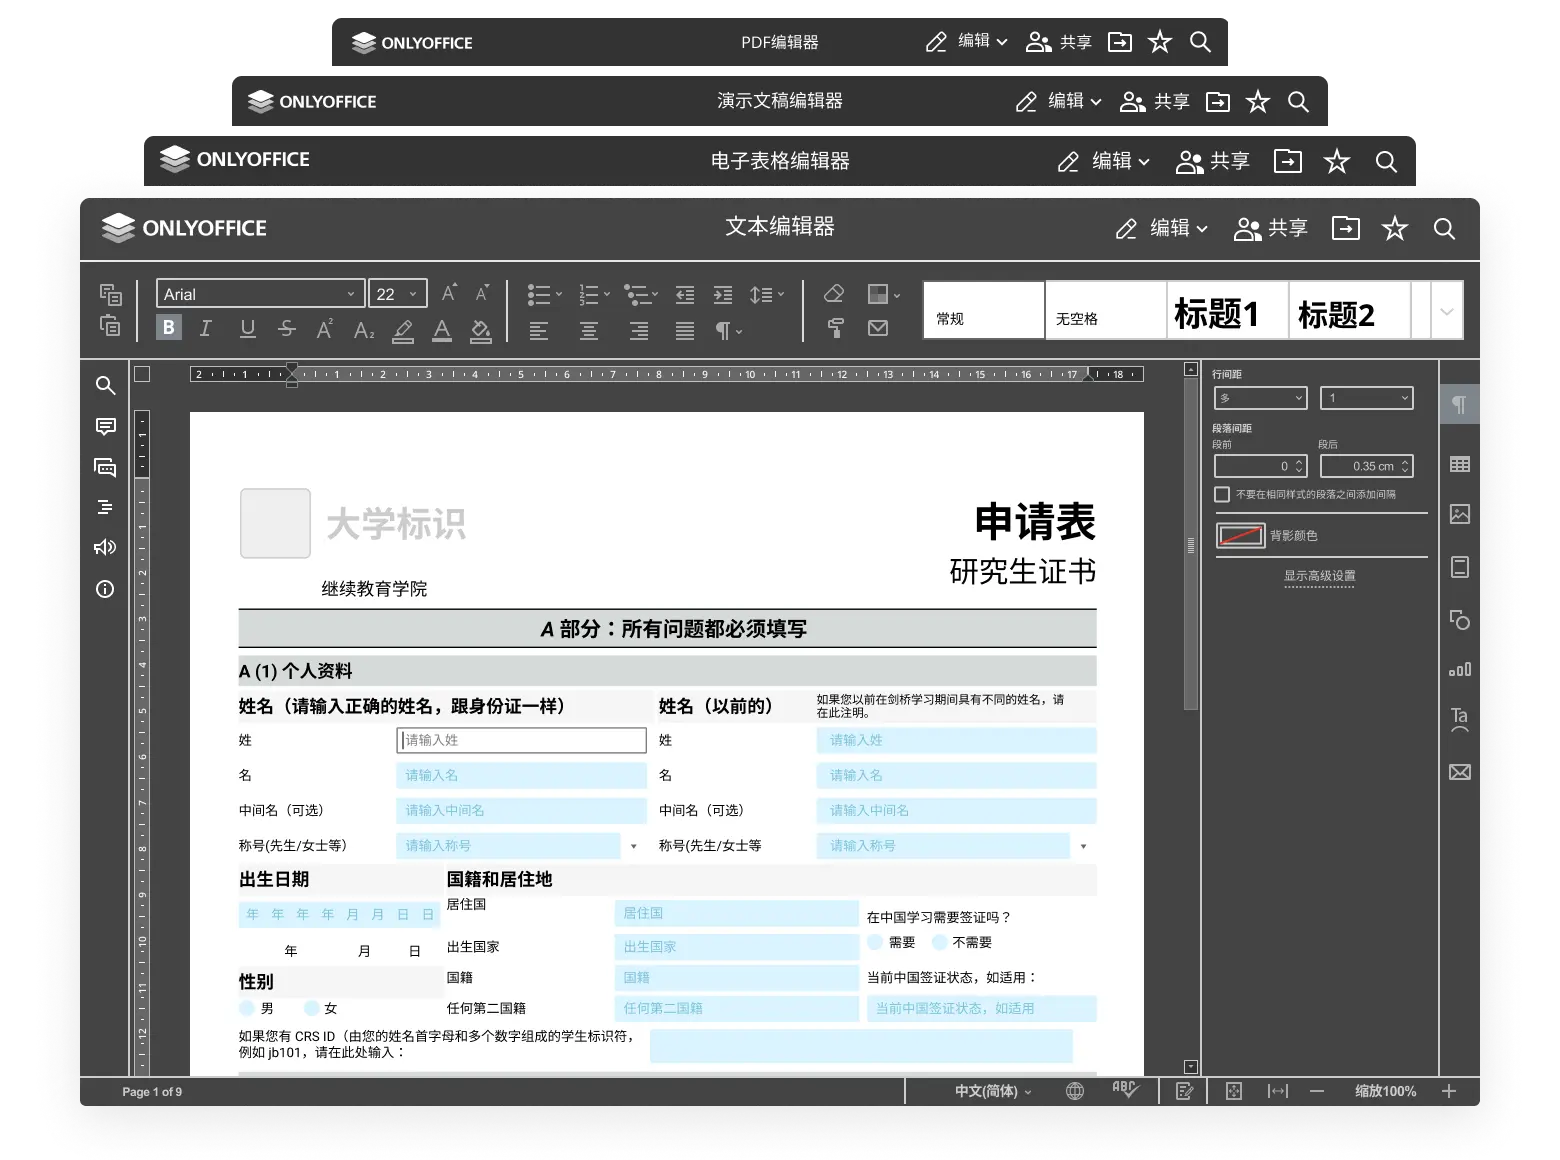The image size is (1560, 1160).
Task: Apply the 标题2 heading style
Action: pyautogui.click(x=1350, y=310)
